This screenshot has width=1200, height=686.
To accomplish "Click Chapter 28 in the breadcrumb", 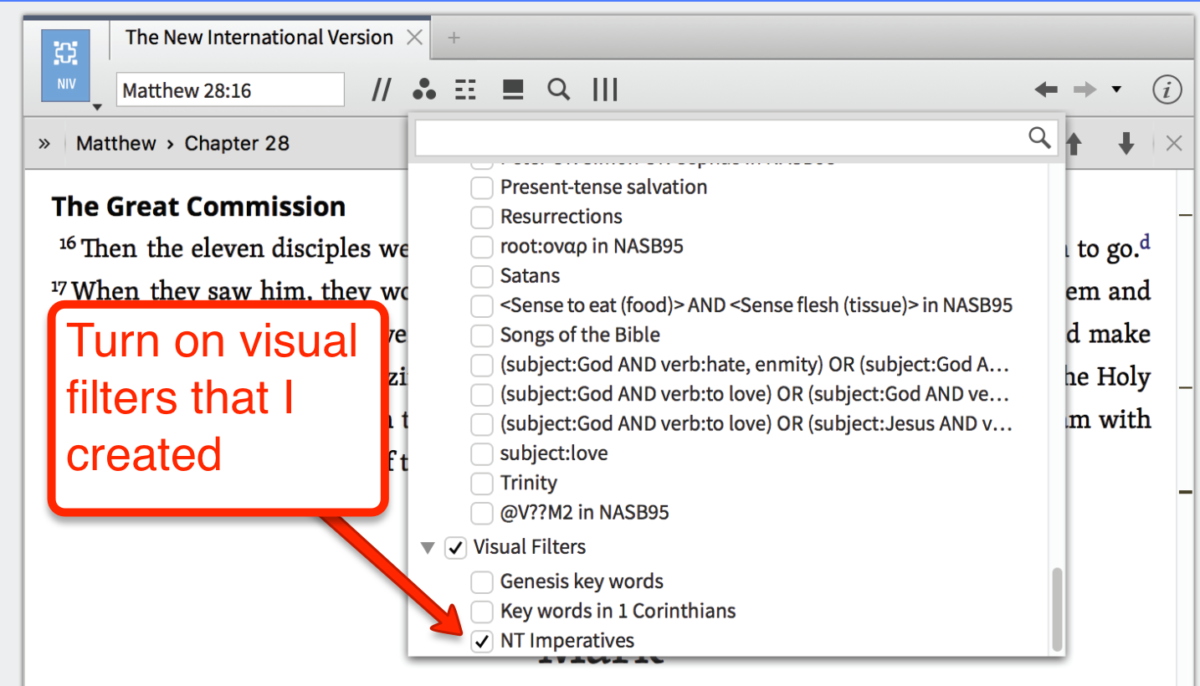I will [x=237, y=143].
